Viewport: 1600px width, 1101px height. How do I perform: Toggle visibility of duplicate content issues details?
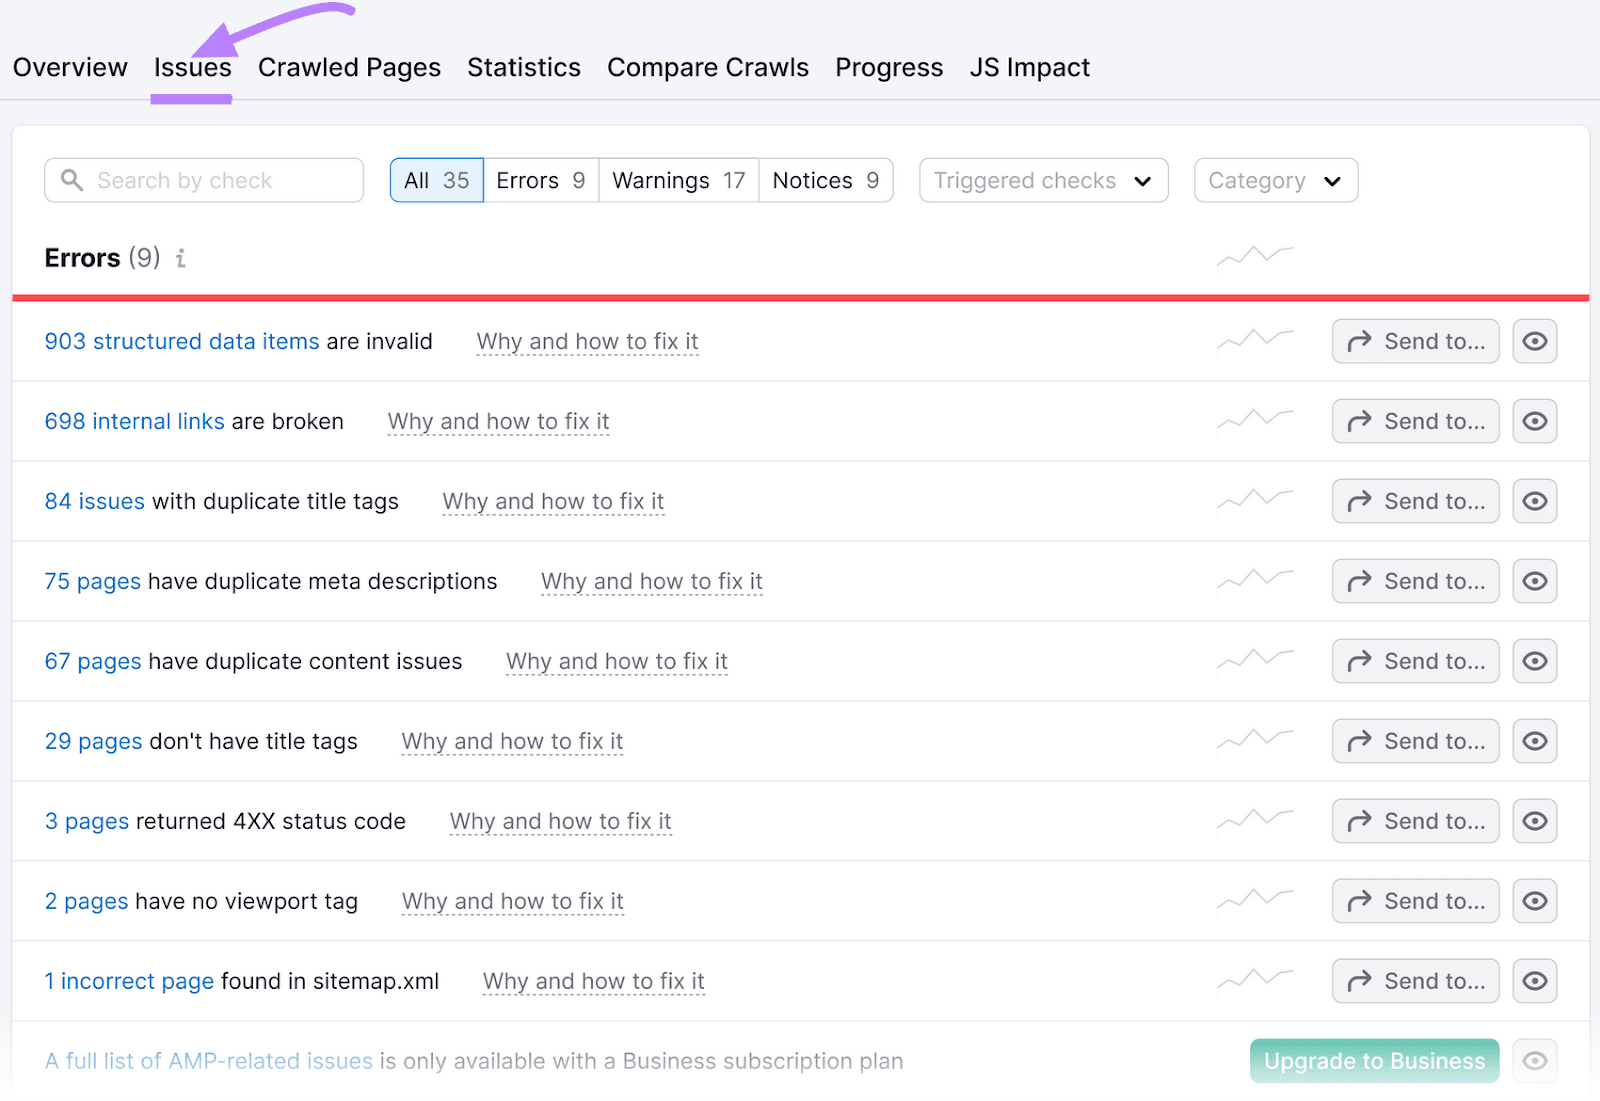pos(1535,661)
